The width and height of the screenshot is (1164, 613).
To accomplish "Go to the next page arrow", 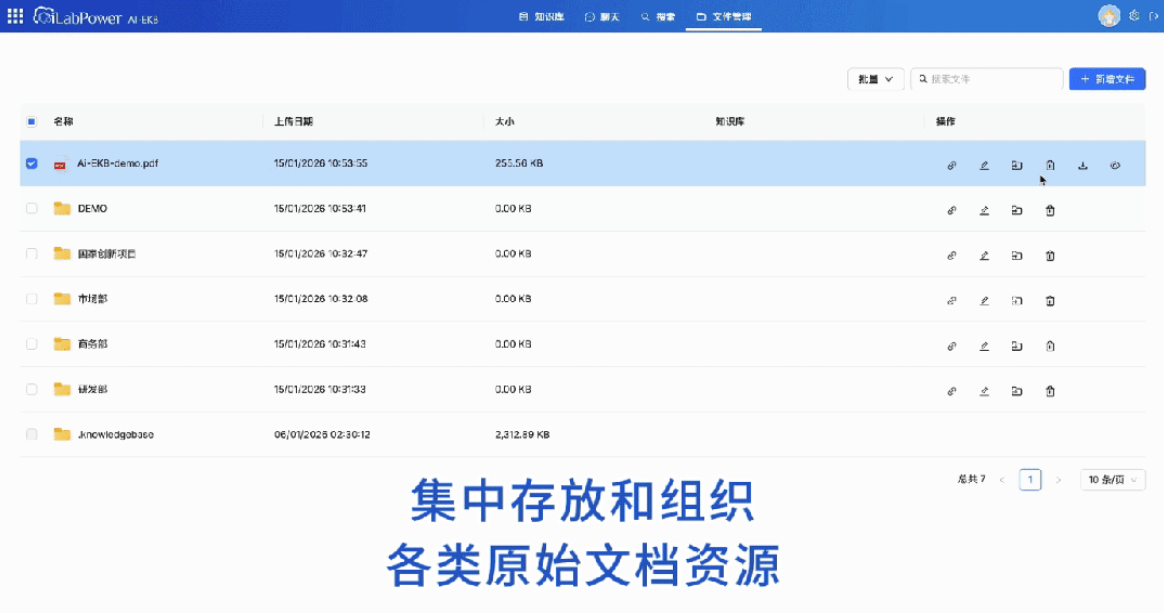I will (x=1059, y=480).
